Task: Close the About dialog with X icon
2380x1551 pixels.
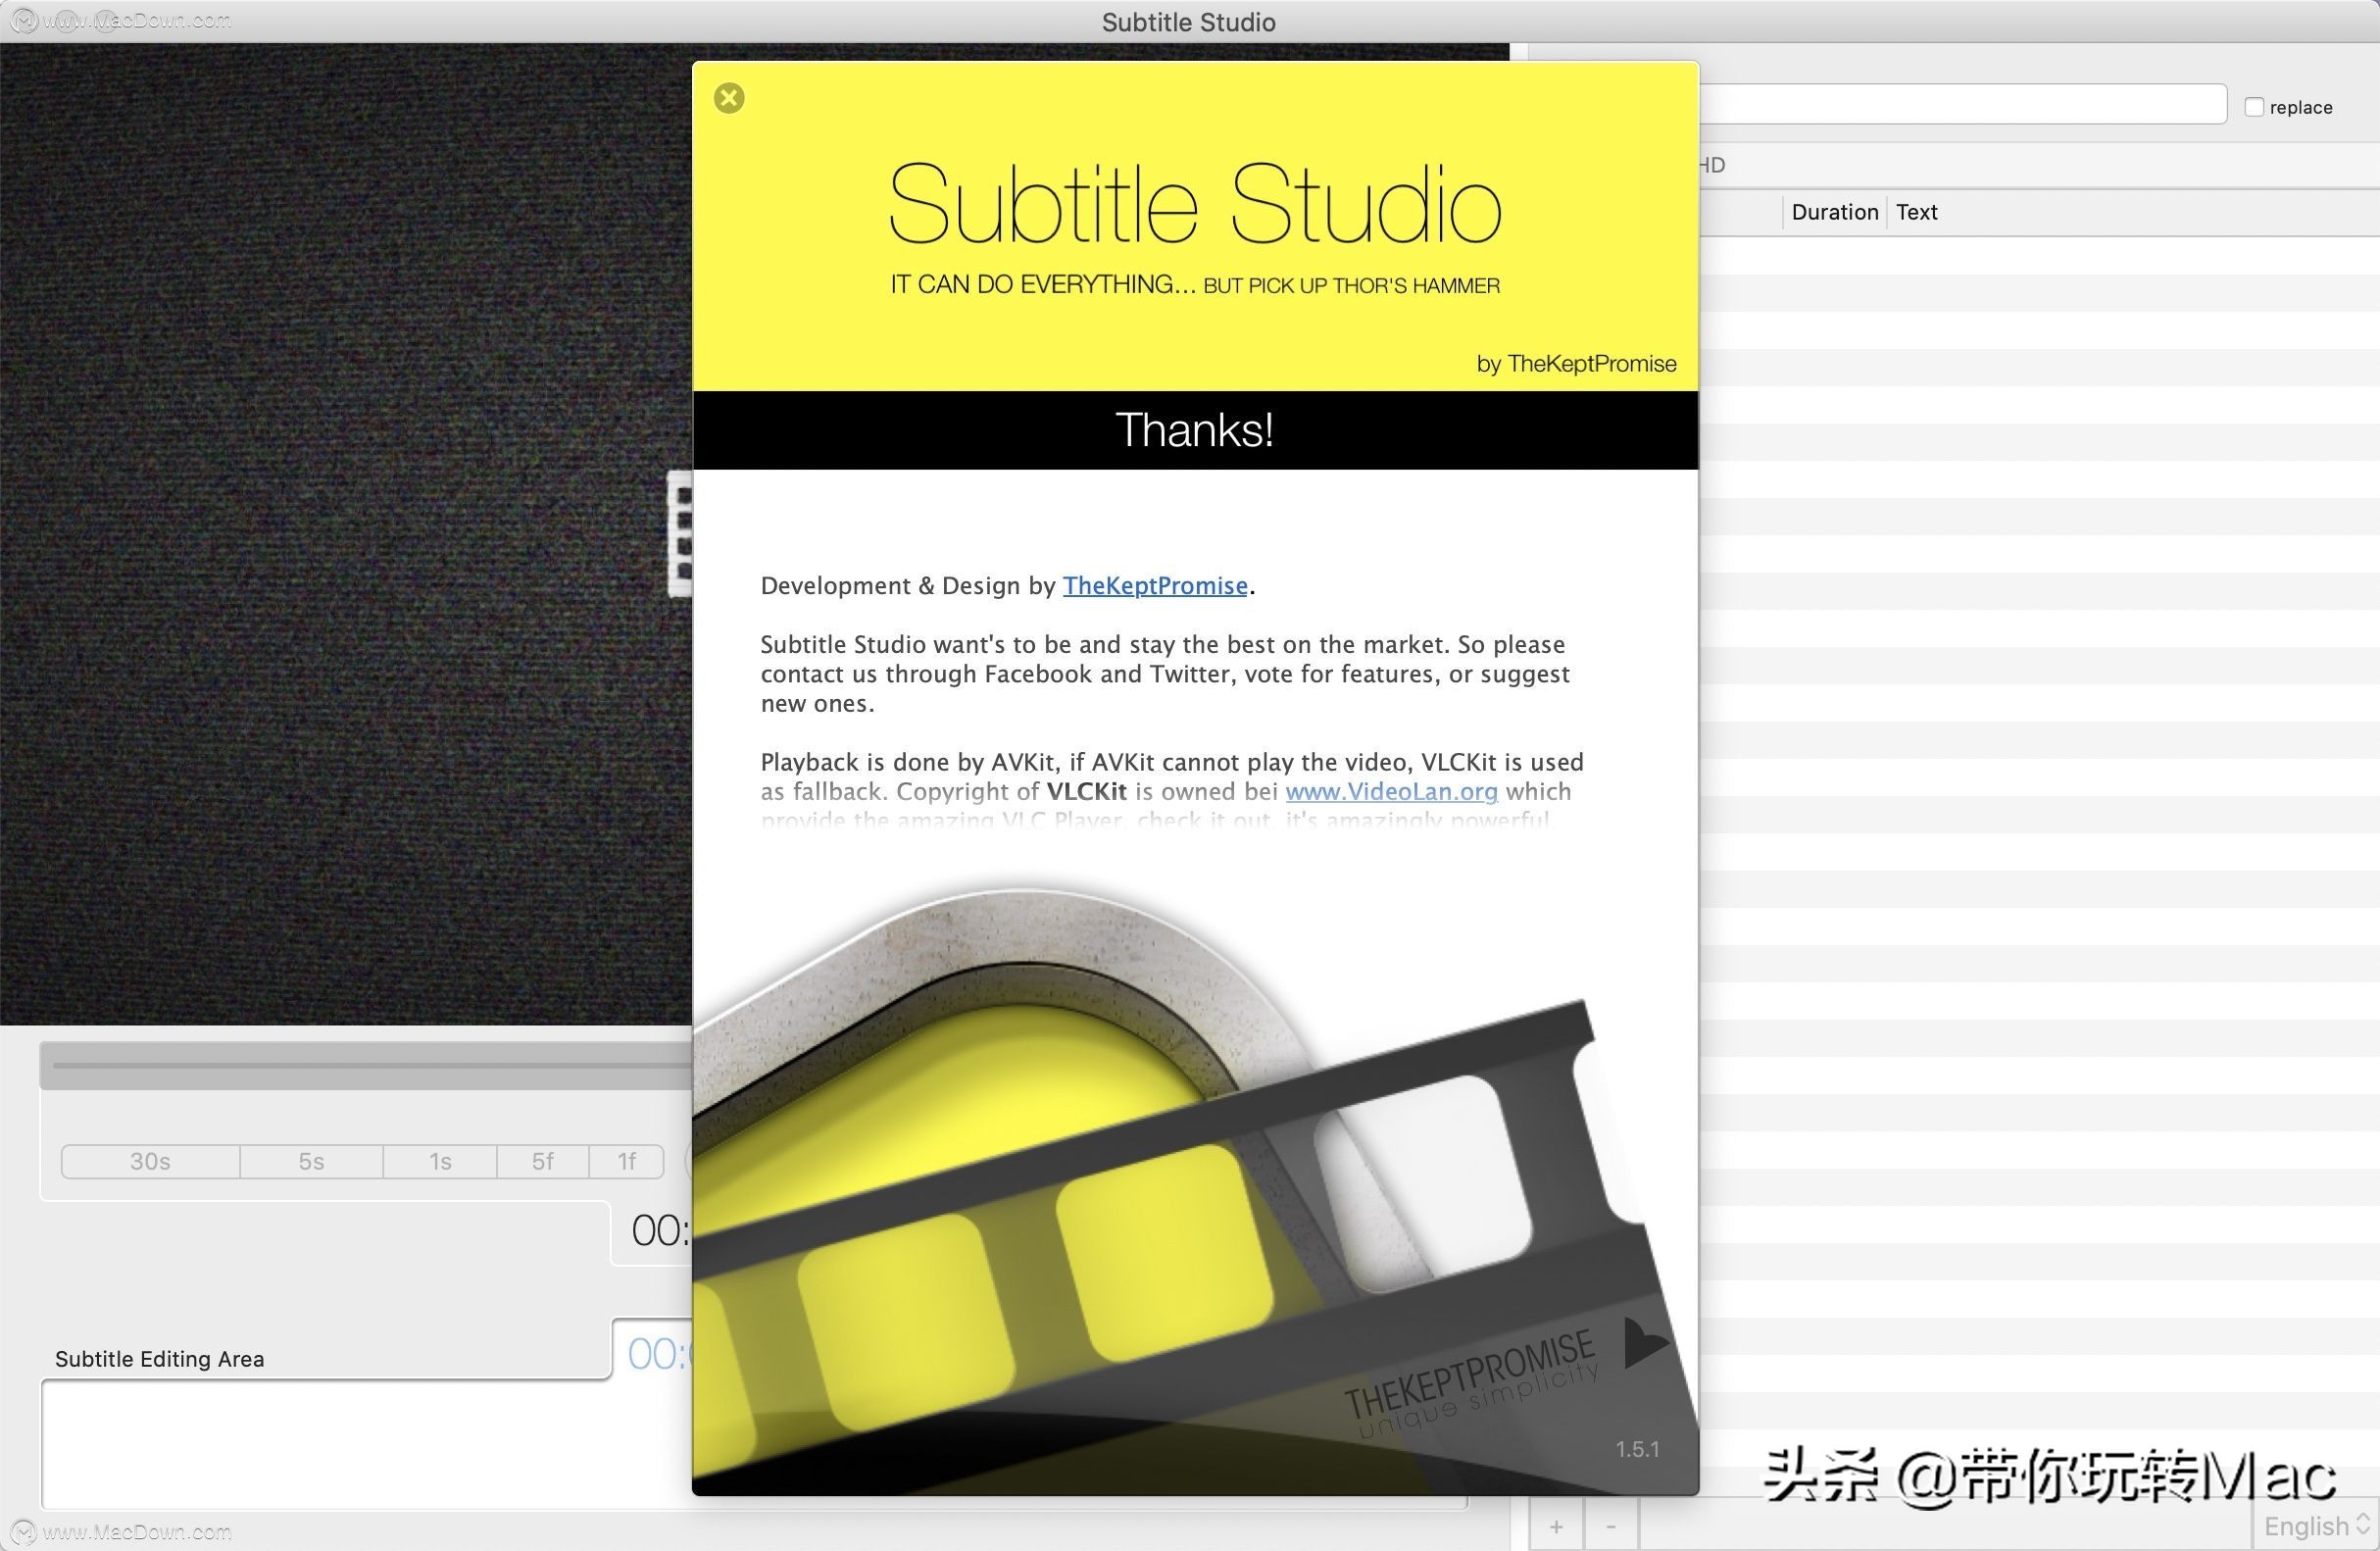Action: 729,98
